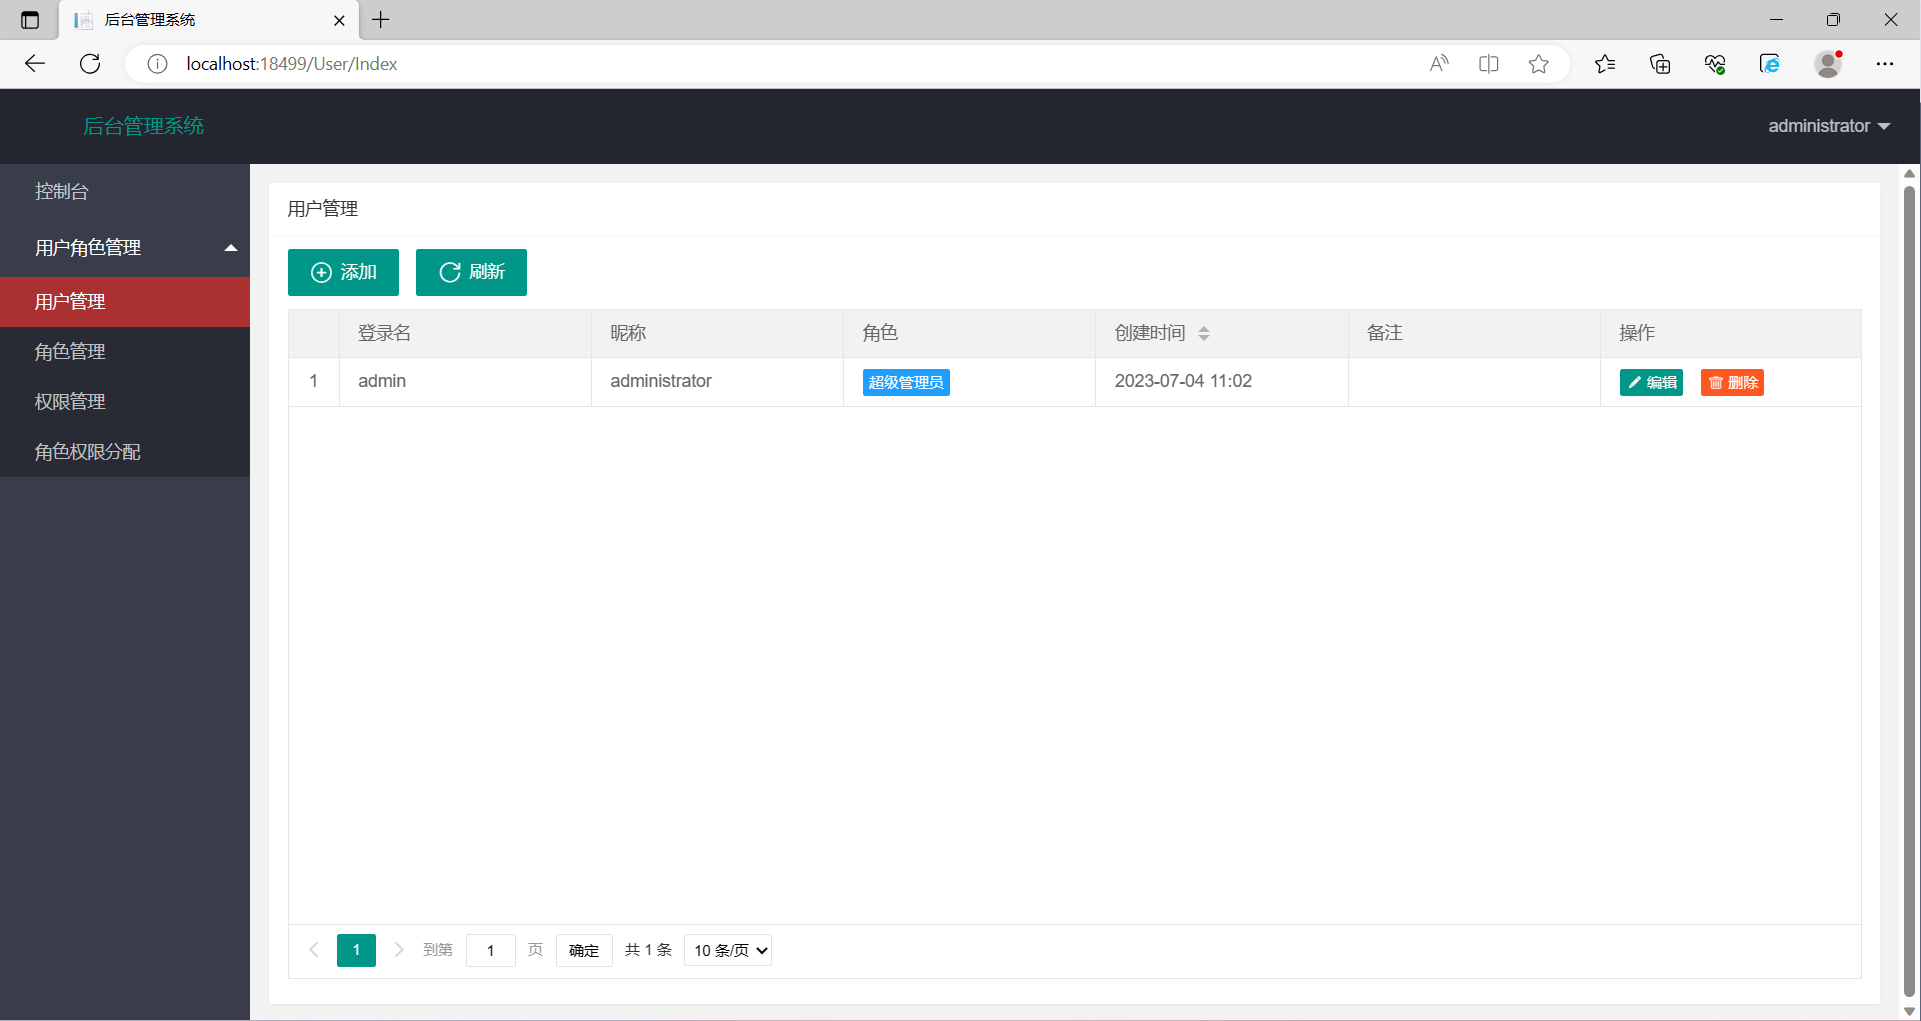Screen dimensions: 1921x1021
Task: Close the 后台管理系统 tab
Action: click(339, 20)
